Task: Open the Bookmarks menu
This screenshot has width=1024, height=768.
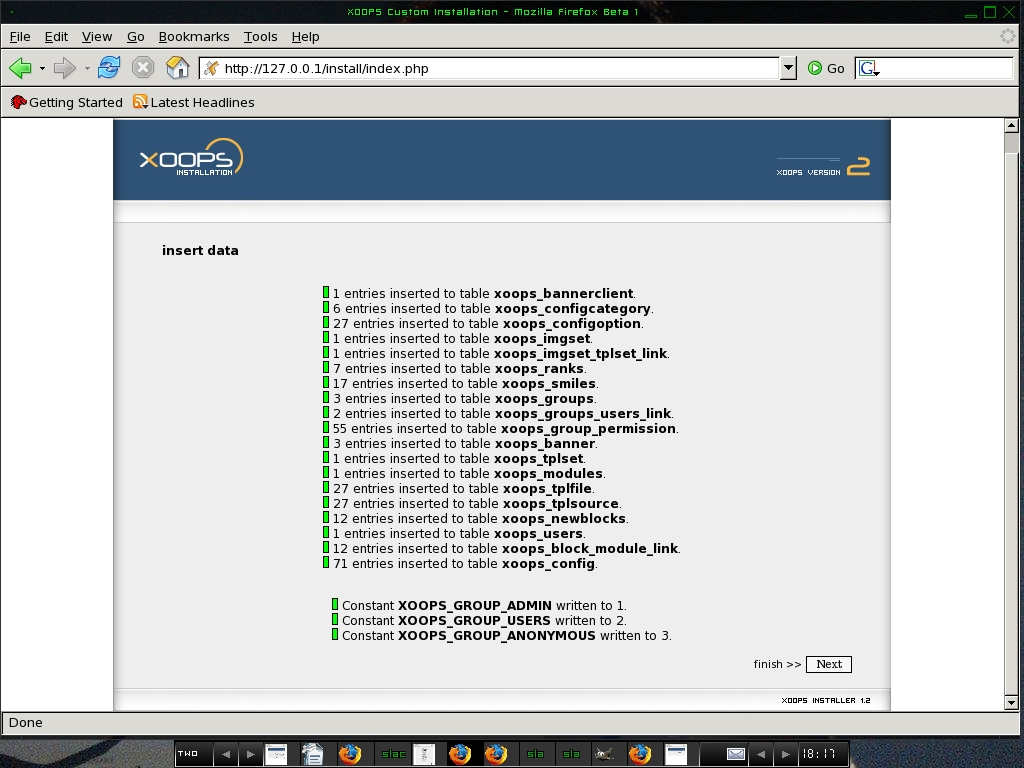Action: pos(193,36)
